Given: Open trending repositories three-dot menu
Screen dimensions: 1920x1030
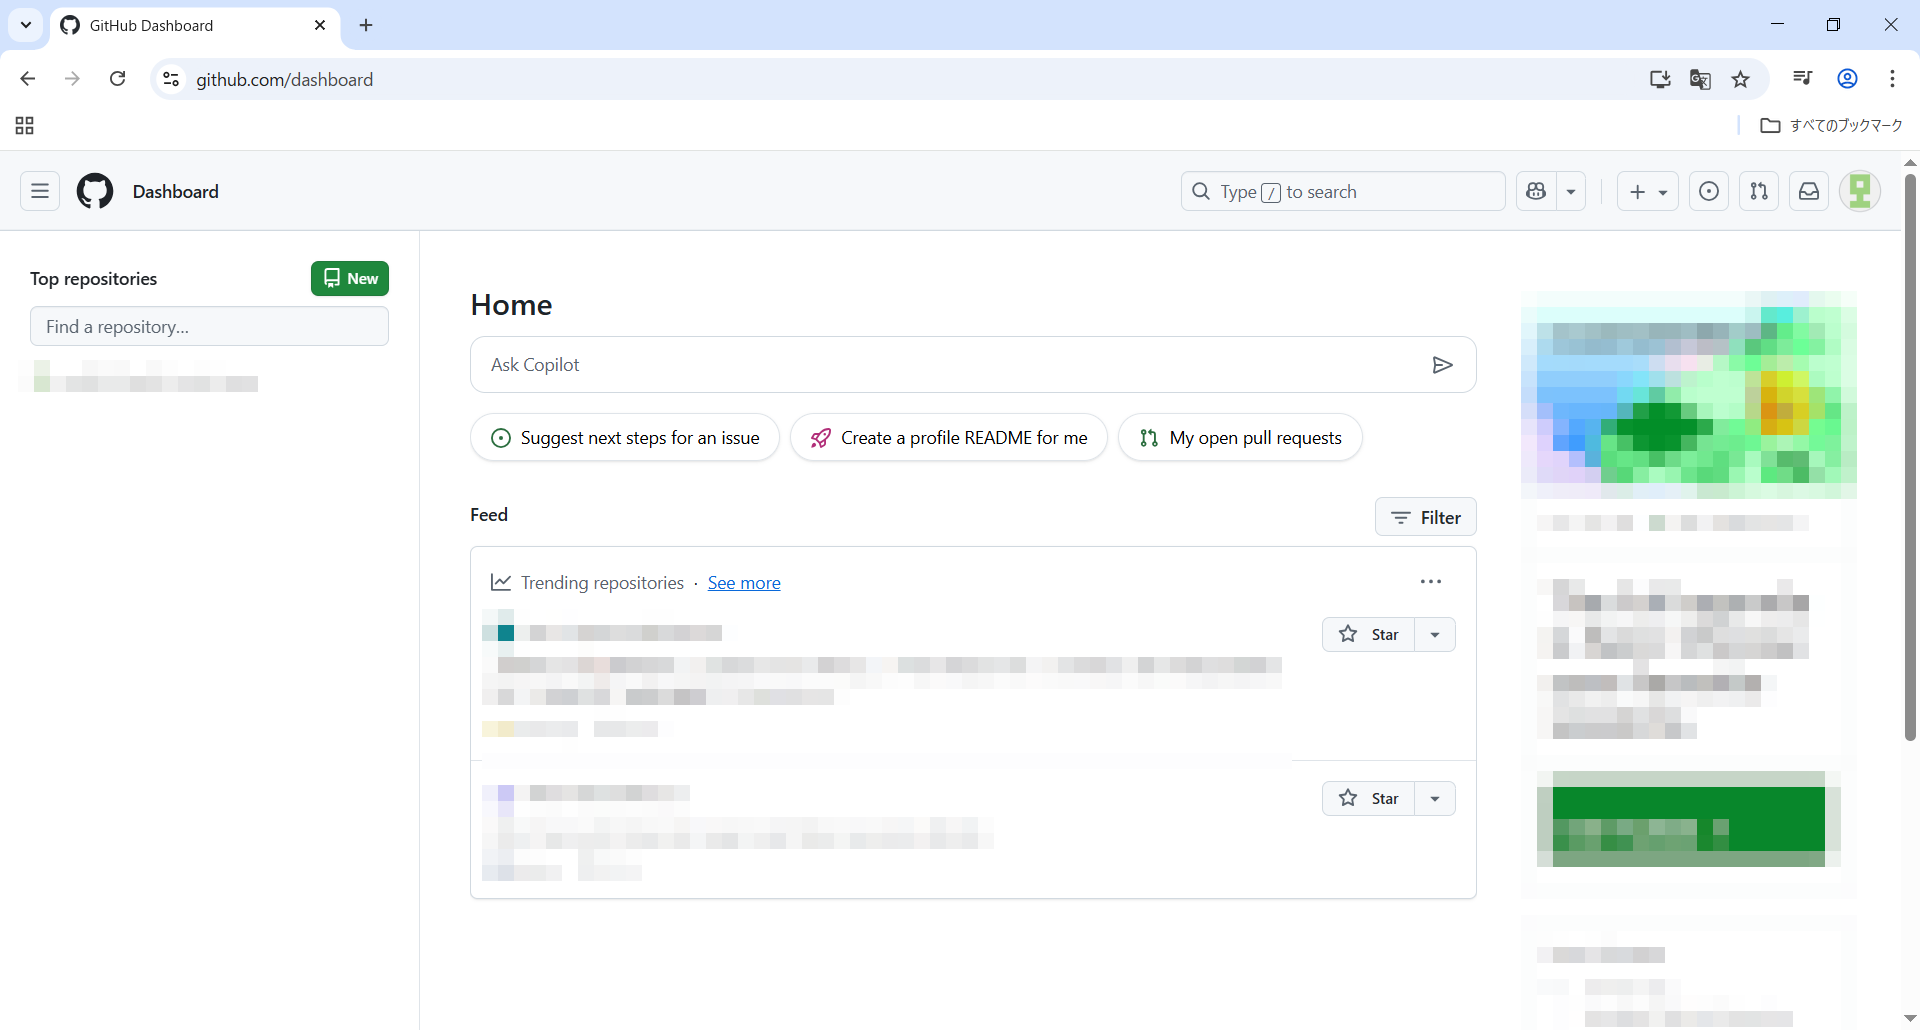Looking at the screenshot, I should (1431, 582).
